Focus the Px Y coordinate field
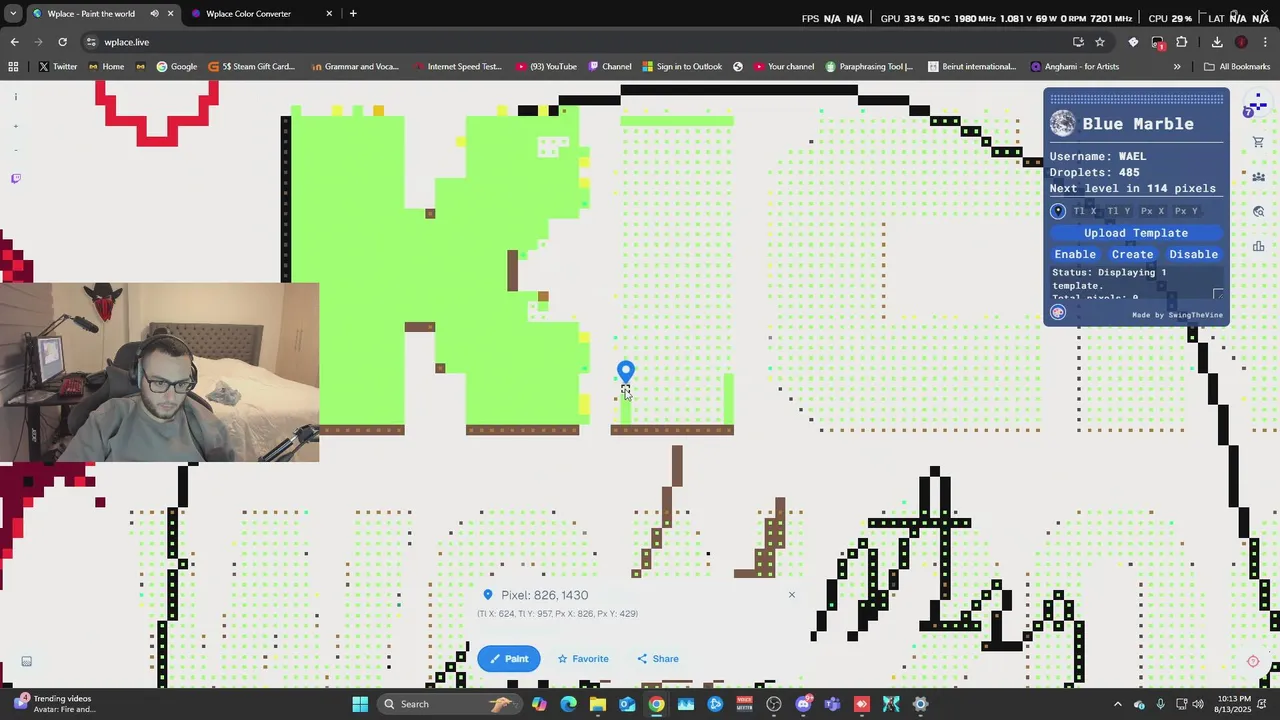 [1187, 211]
